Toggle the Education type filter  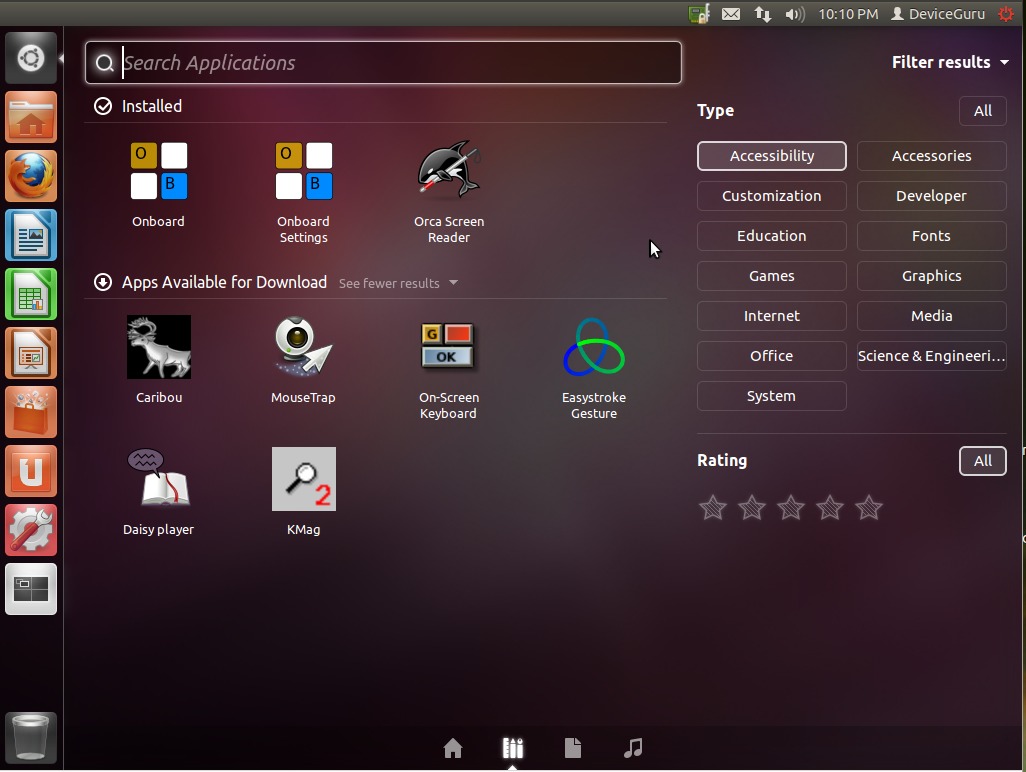click(x=771, y=236)
